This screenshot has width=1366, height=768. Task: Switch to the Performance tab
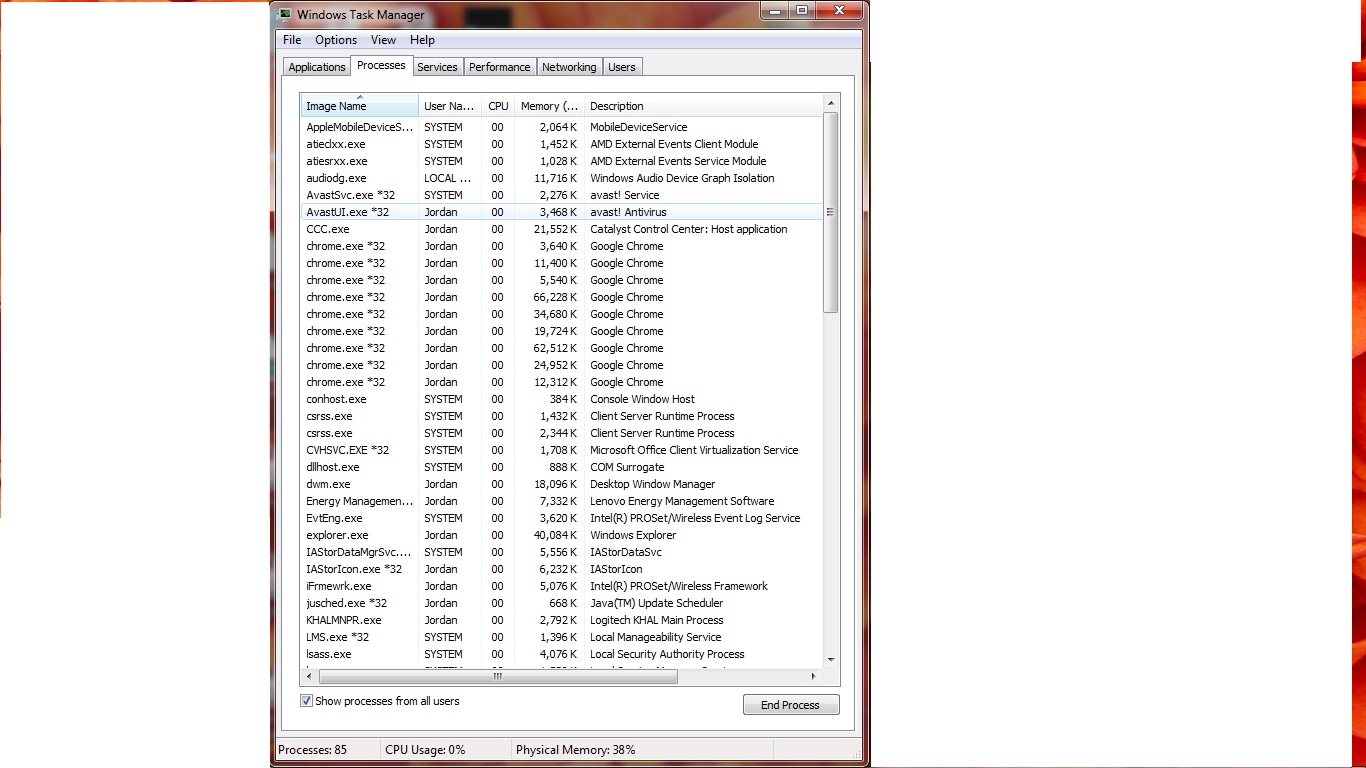click(500, 67)
